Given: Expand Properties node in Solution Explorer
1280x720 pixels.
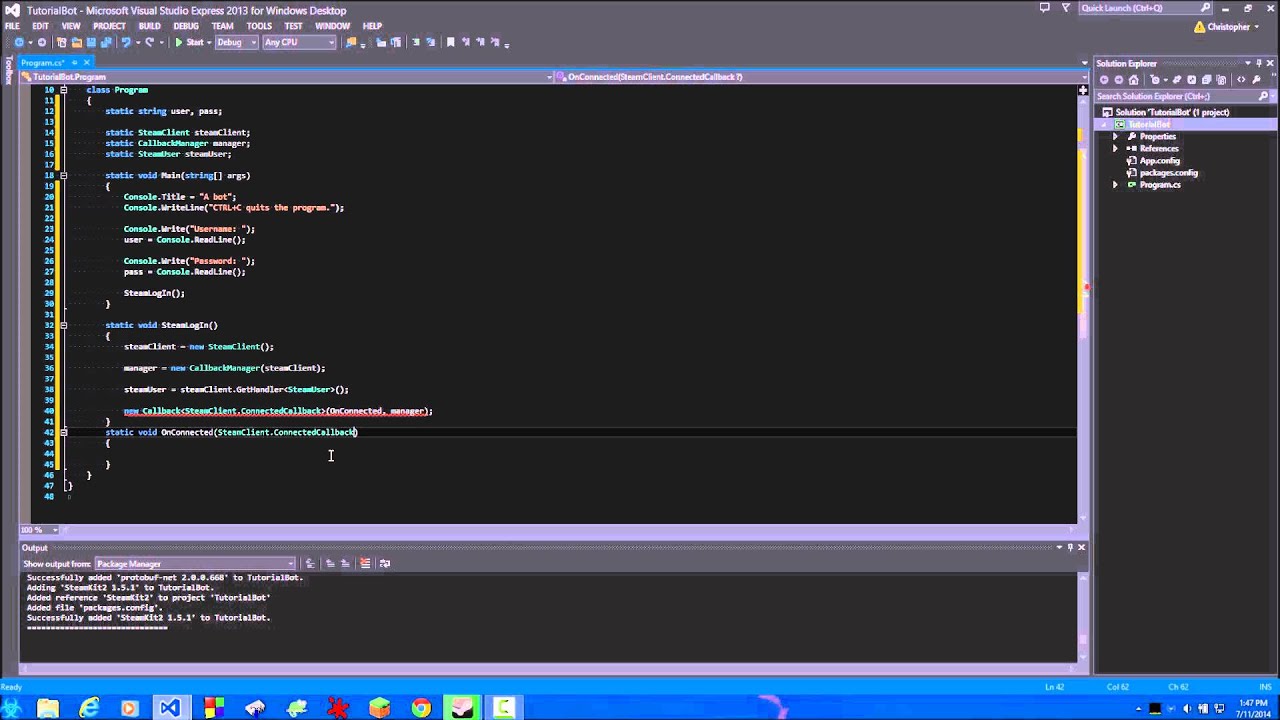Looking at the screenshot, I should click(x=1115, y=137).
